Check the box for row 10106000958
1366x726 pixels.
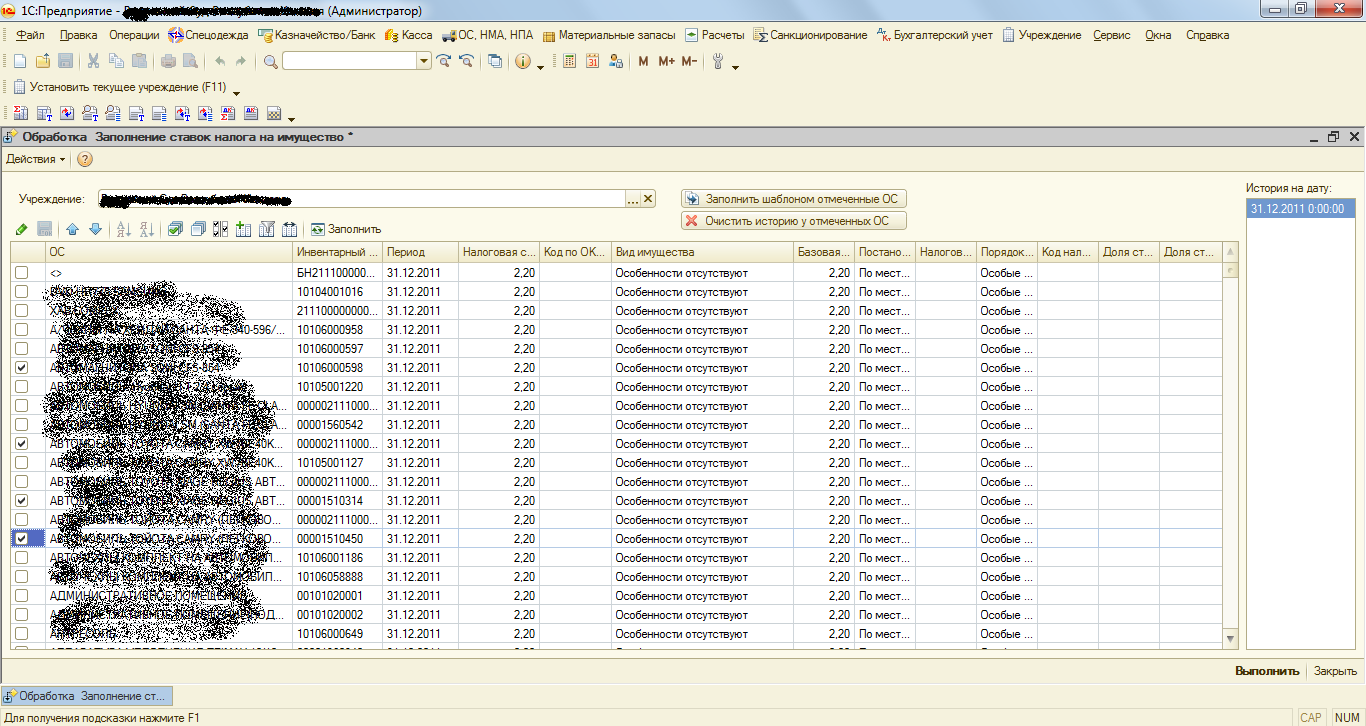pos(21,330)
